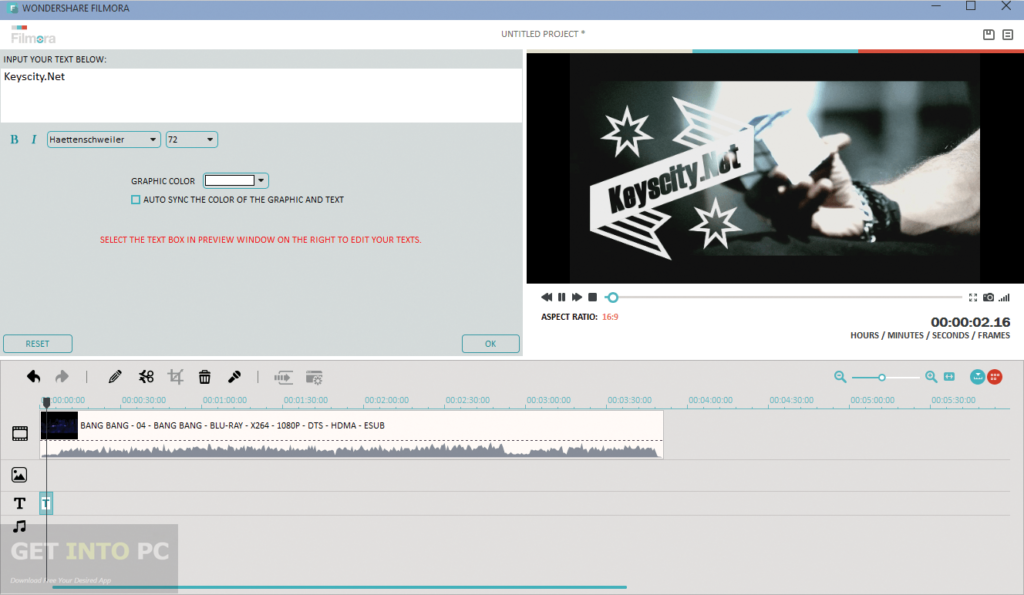Screen dimensions: 1024x595
Task: Click the Redo arrow in timeline toolbar
Action: tap(62, 377)
